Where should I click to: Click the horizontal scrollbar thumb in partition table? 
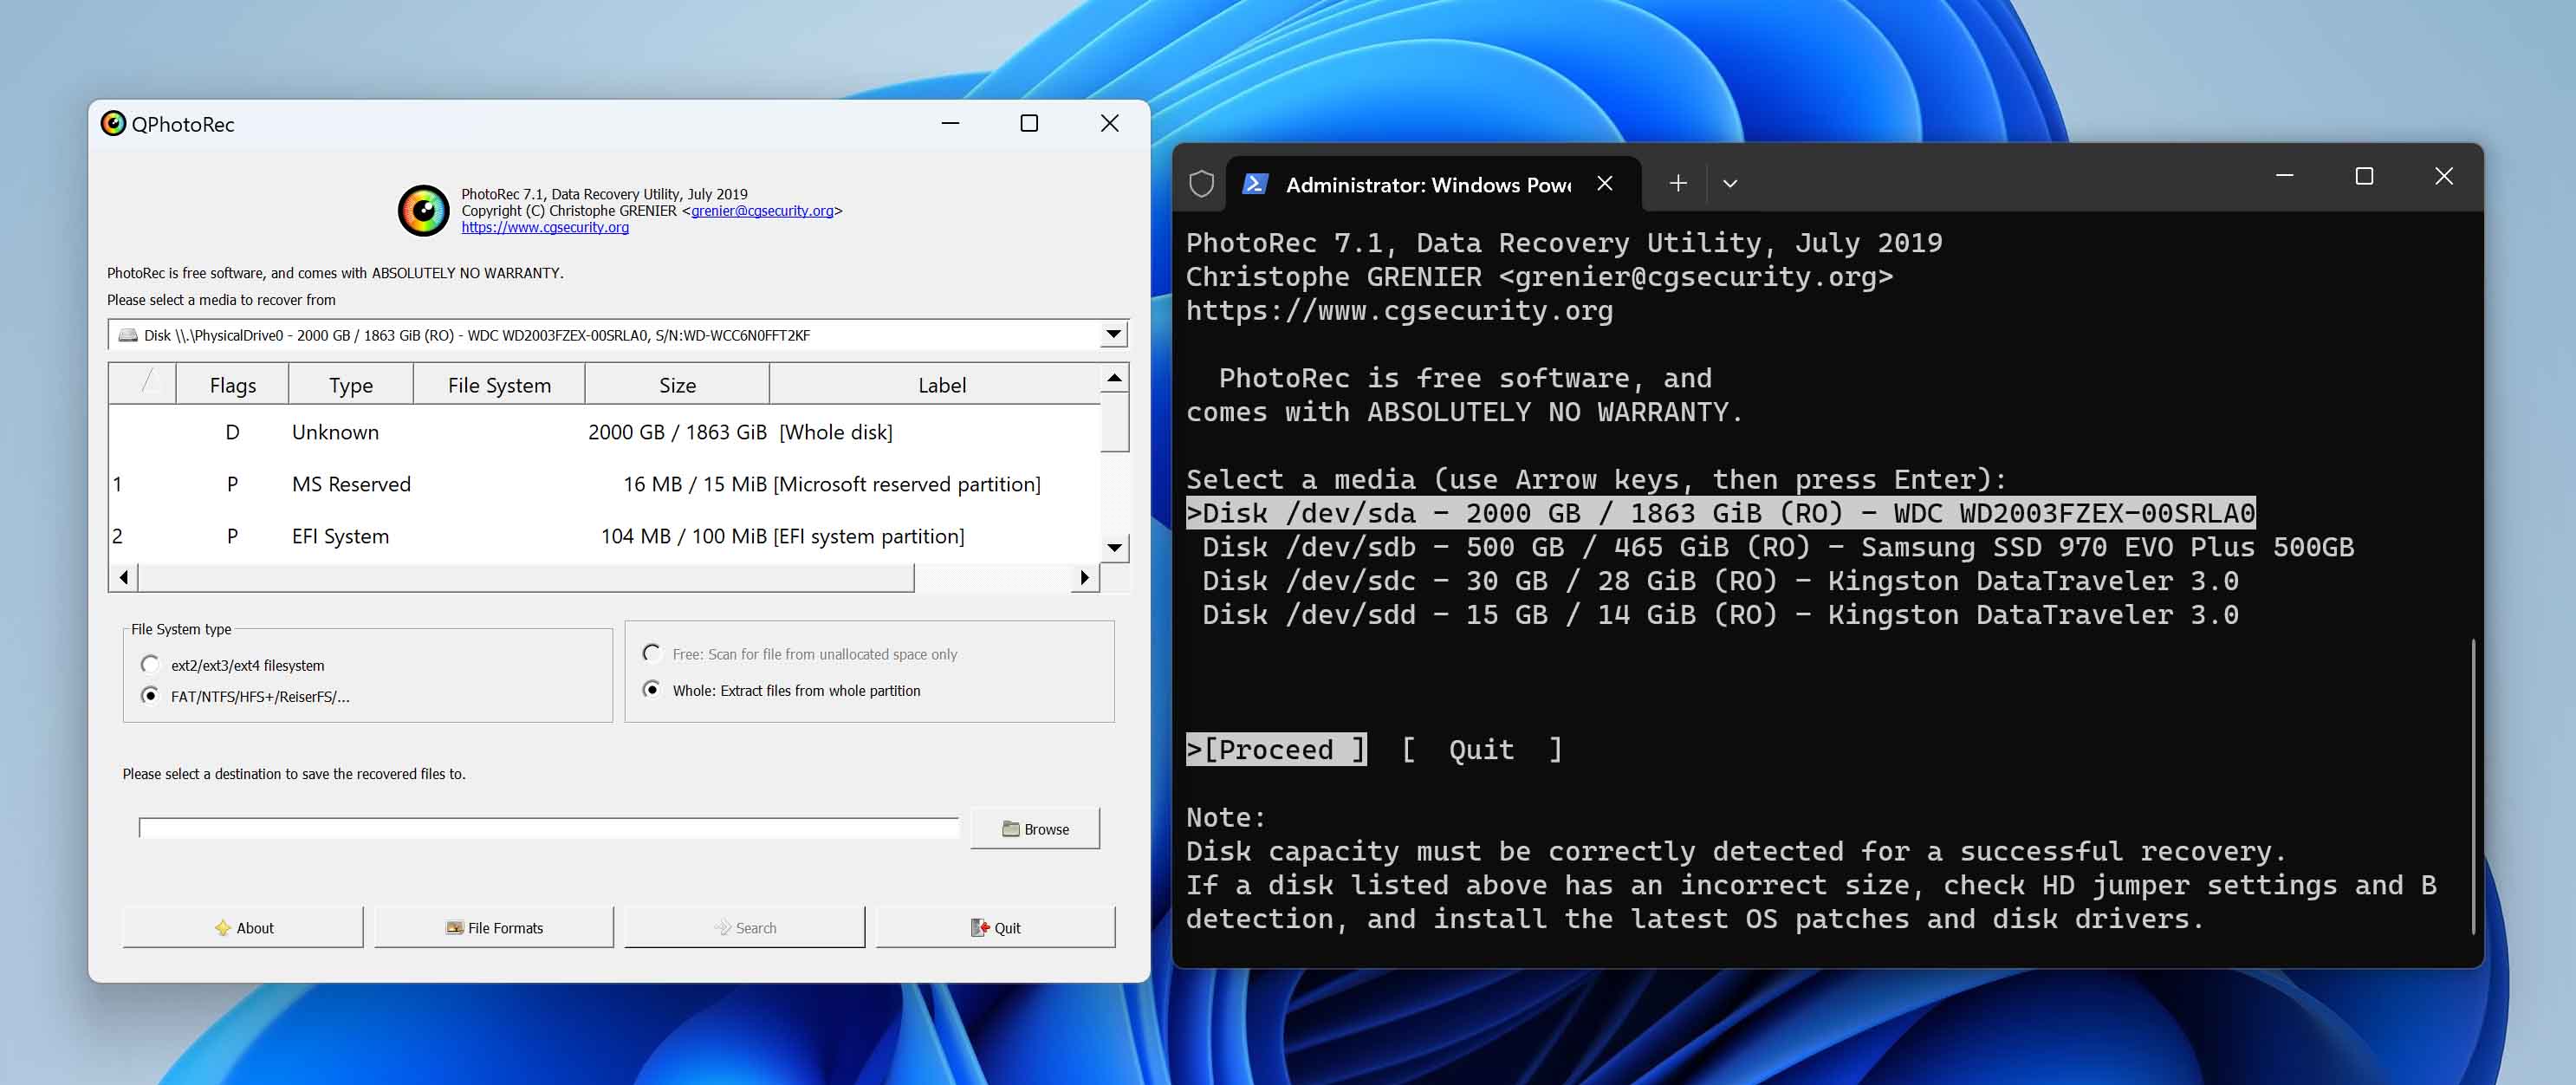pyautogui.click(x=526, y=577)
